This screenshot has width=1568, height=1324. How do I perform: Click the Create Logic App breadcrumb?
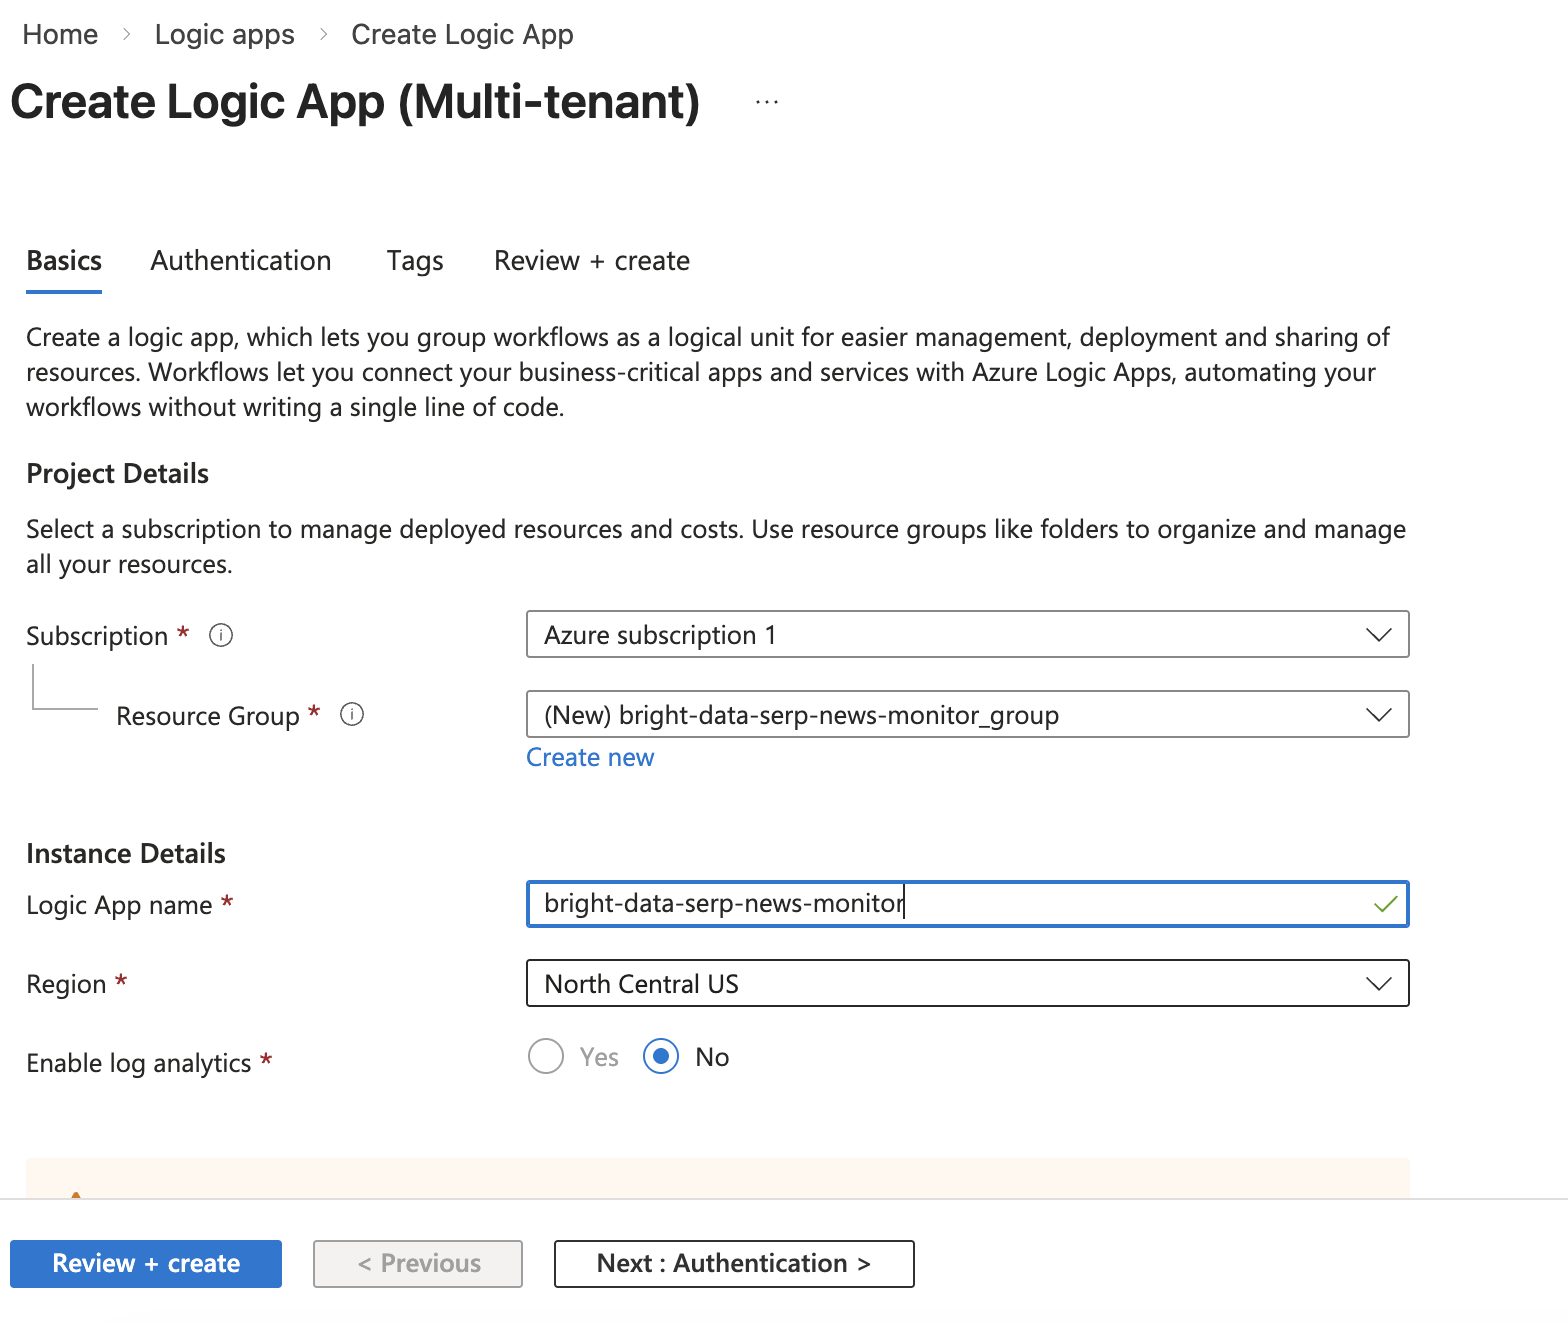click(462, 35)
